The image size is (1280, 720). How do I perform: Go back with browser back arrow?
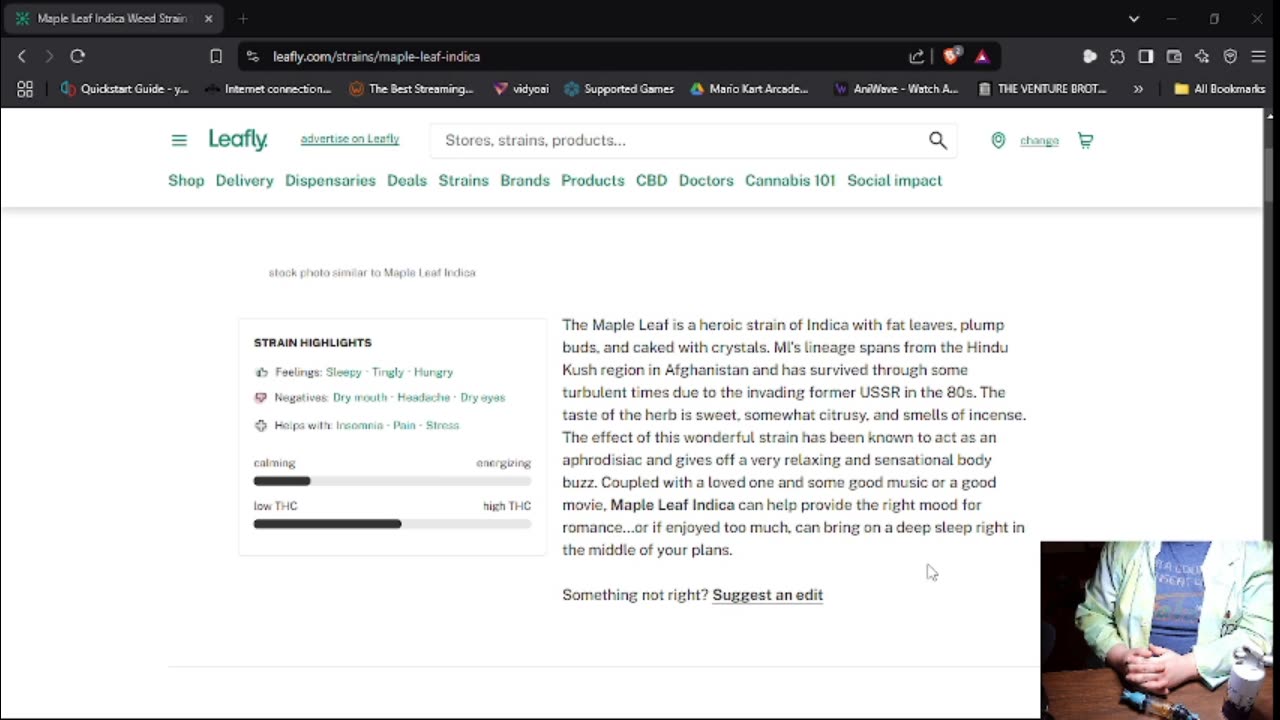pos(22,56)
